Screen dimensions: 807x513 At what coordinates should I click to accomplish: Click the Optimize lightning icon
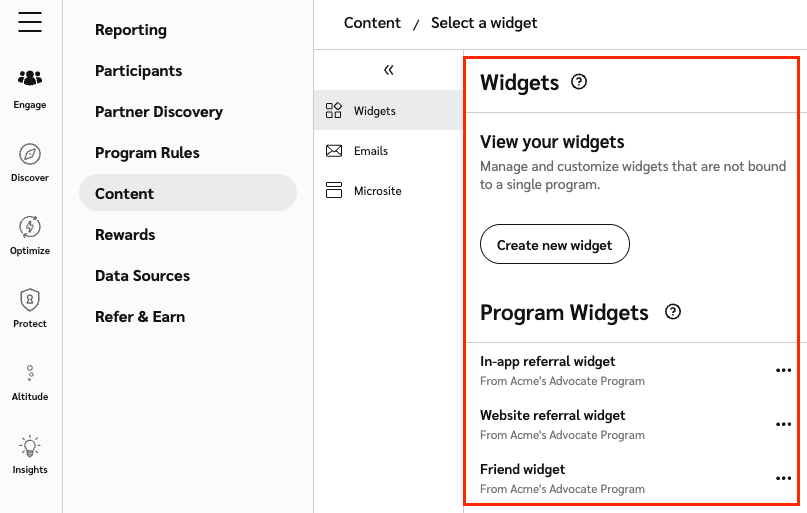(x=30, y=227)
